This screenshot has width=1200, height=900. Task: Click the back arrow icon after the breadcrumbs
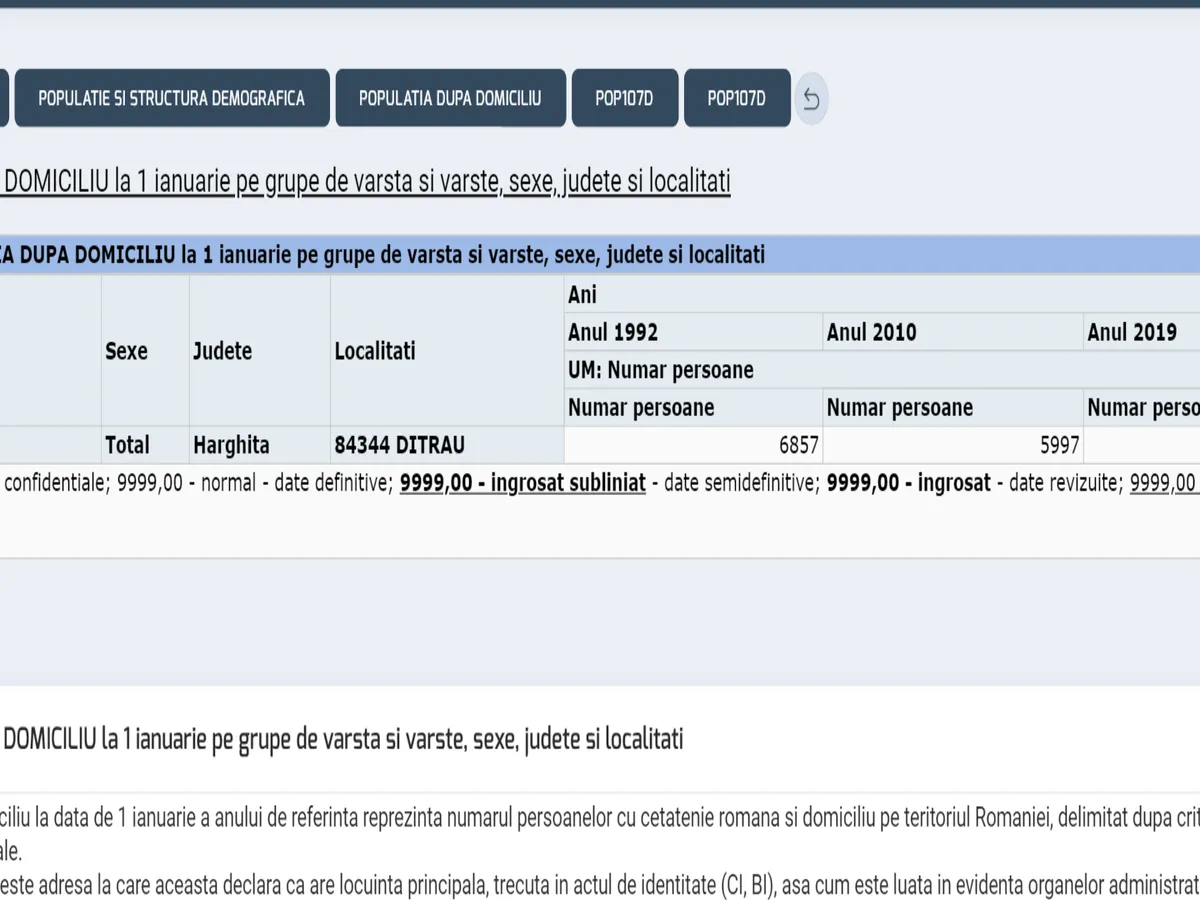coord(811,99)
